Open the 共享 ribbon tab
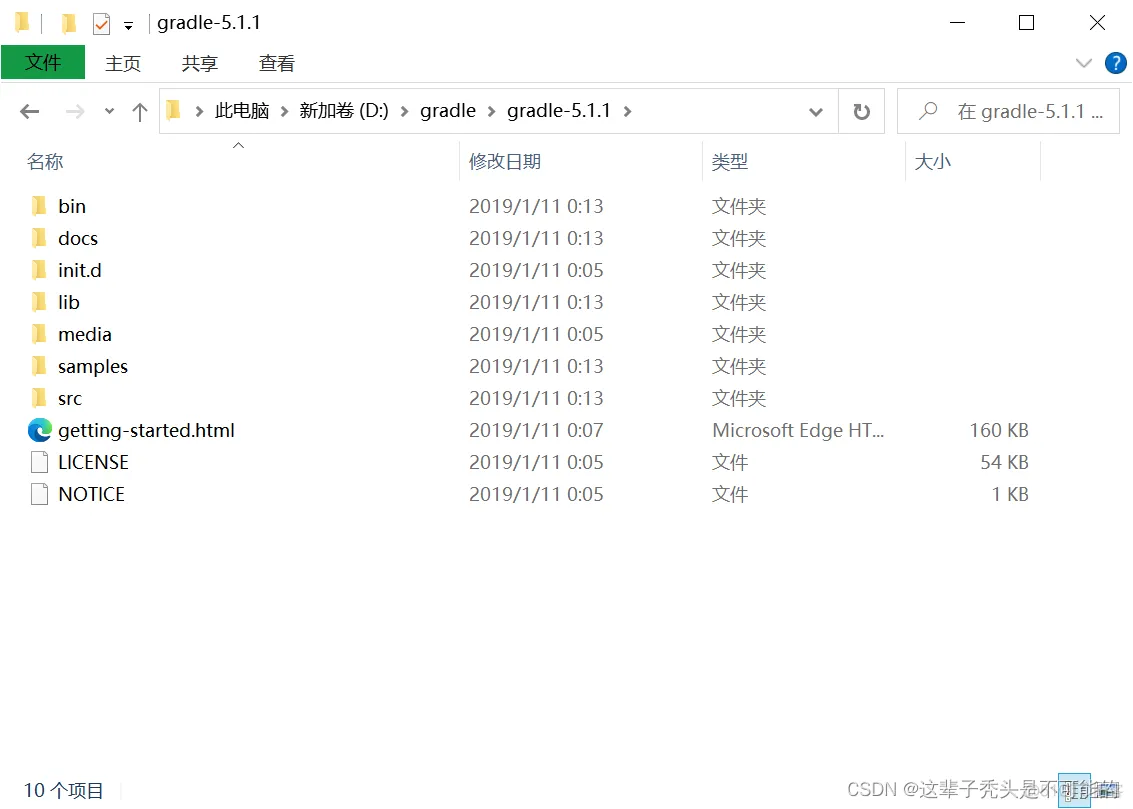The width and height of the screenshot is (1133, 809). point(199,64)
